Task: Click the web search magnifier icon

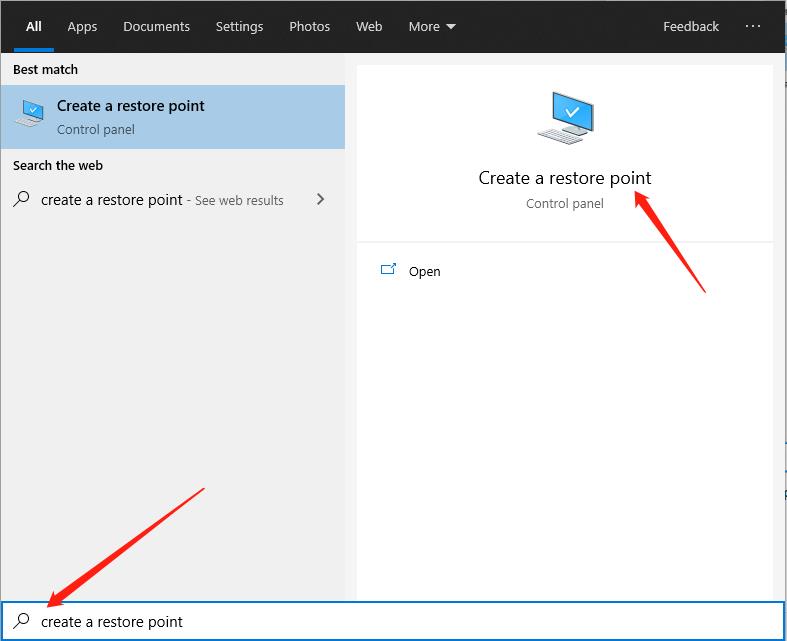Action: tap(22, 199)
